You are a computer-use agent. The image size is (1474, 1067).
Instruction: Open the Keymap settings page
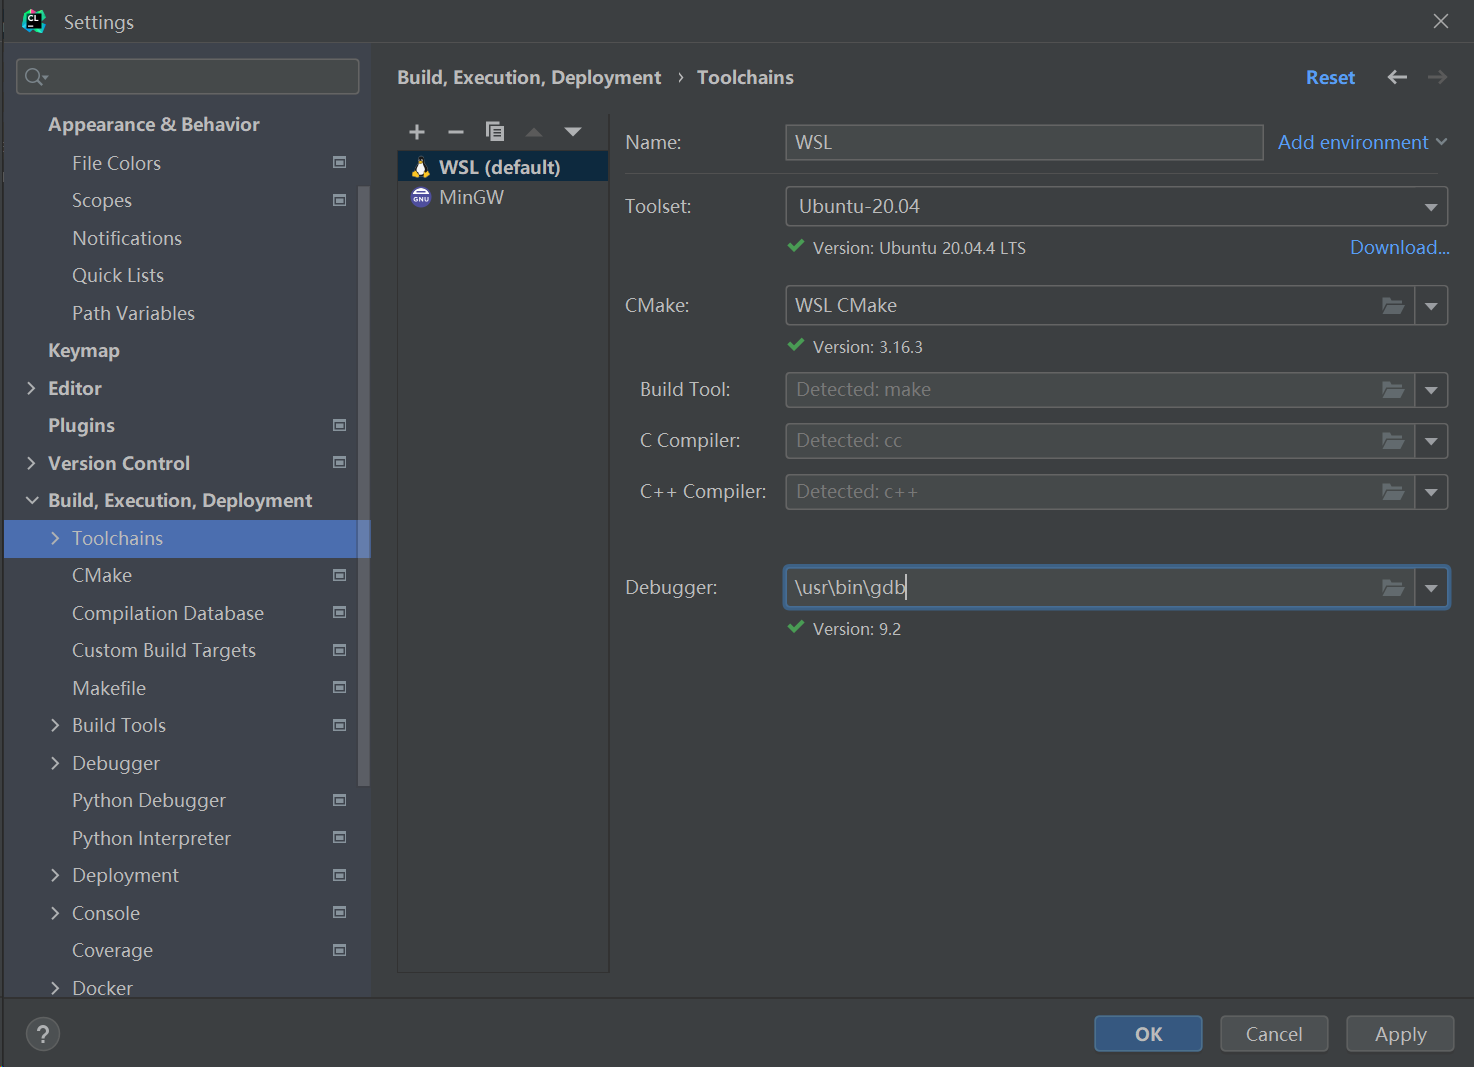(84, 350)
